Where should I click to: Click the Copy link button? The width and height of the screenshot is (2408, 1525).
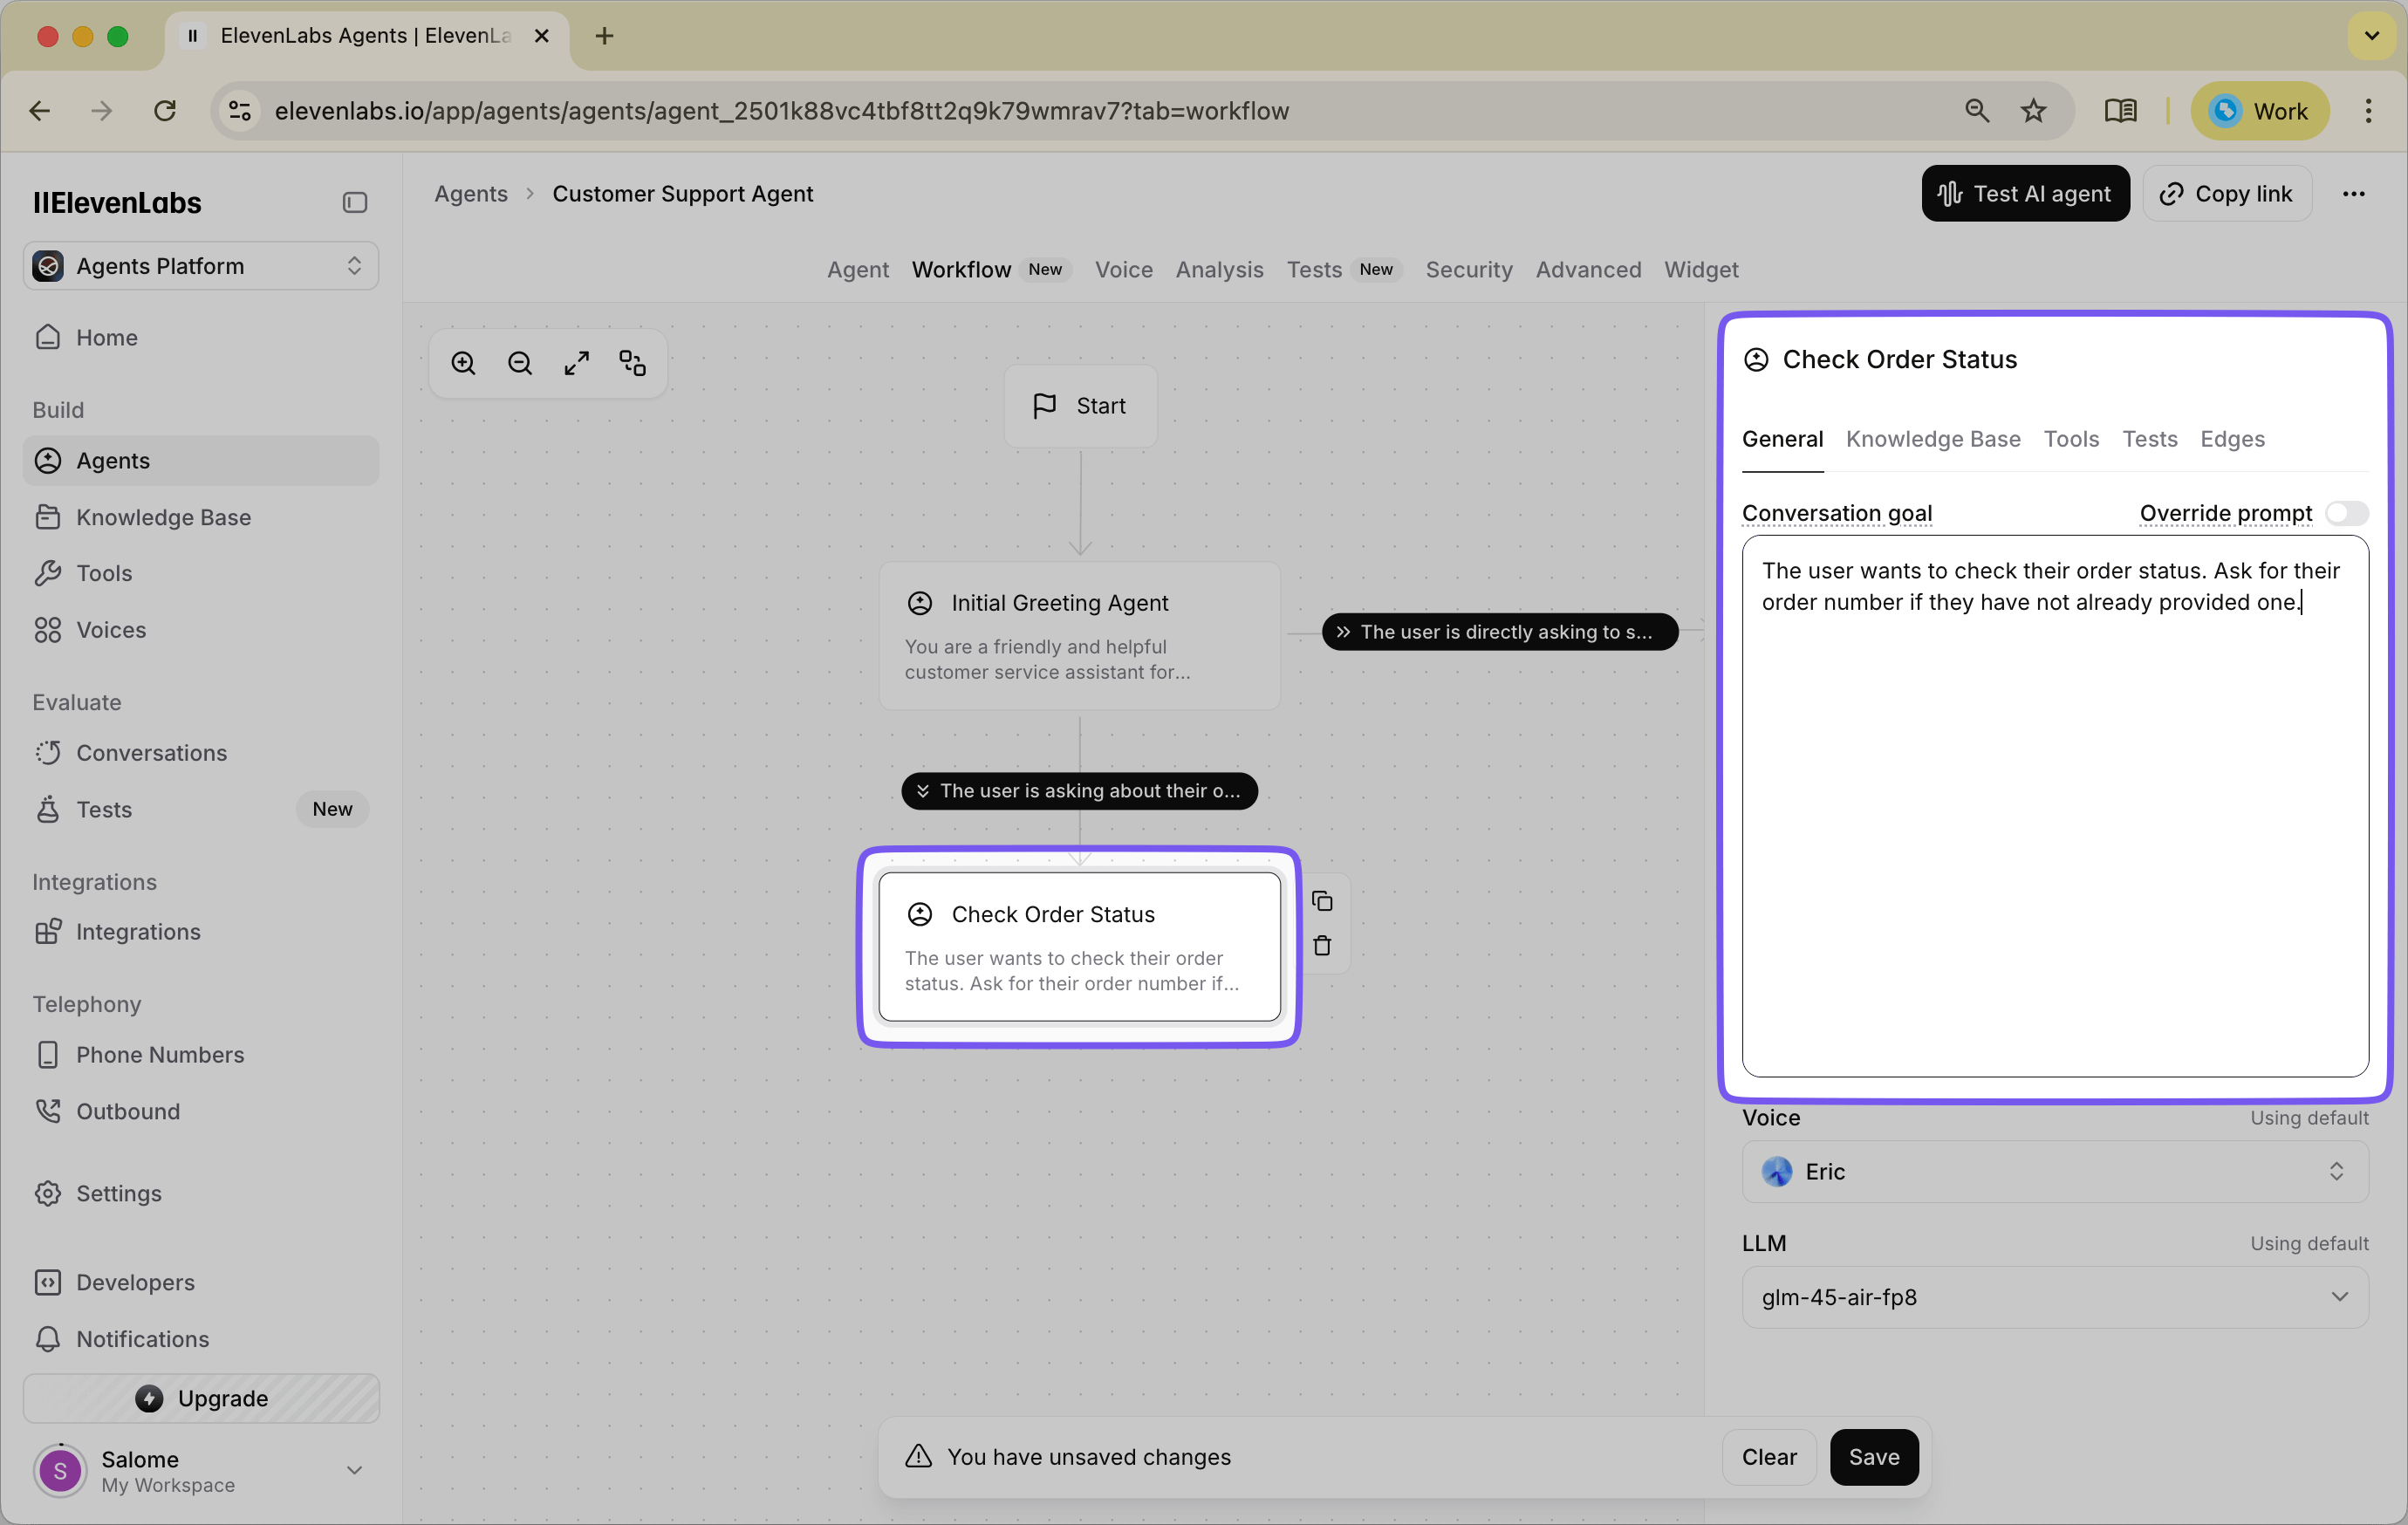(x=2227, y=193)
